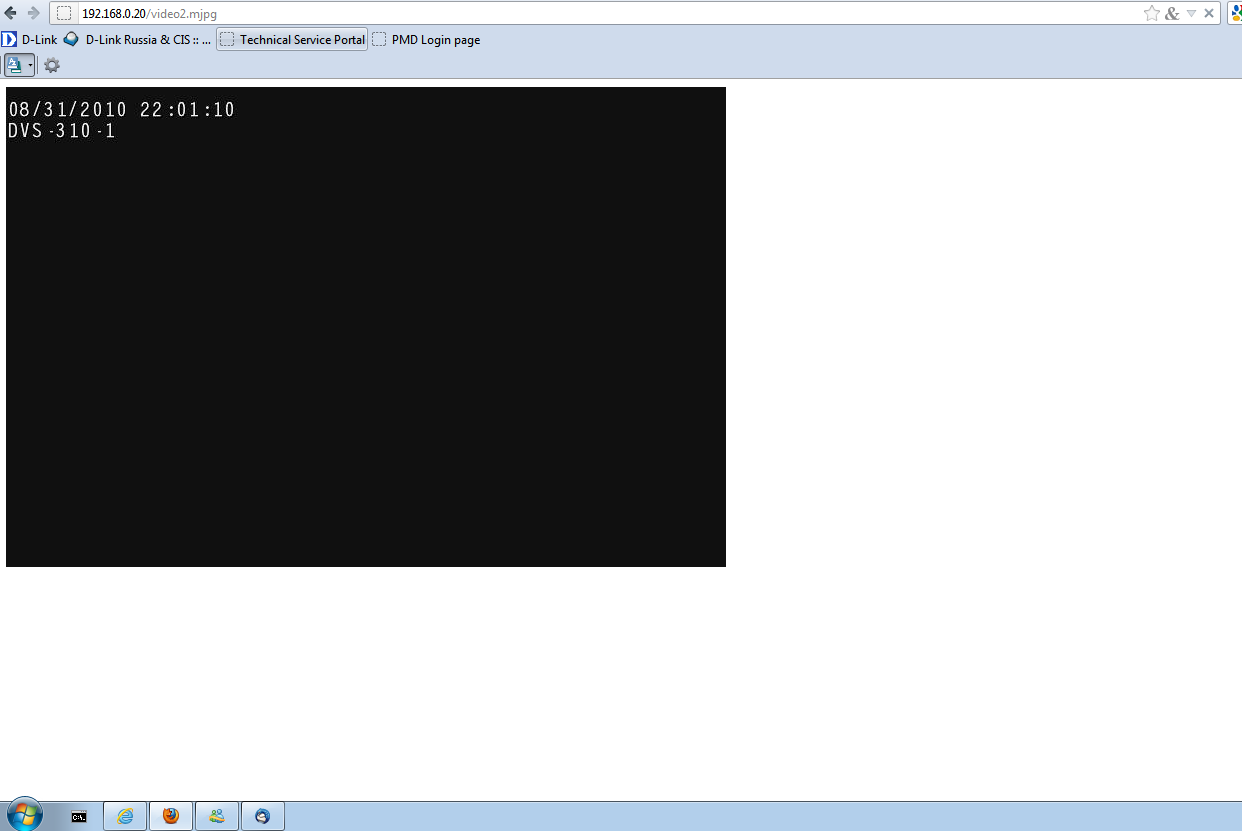
Task: Open the Windows Start menu
Action: pyautogui.click(x=24, y=815)
